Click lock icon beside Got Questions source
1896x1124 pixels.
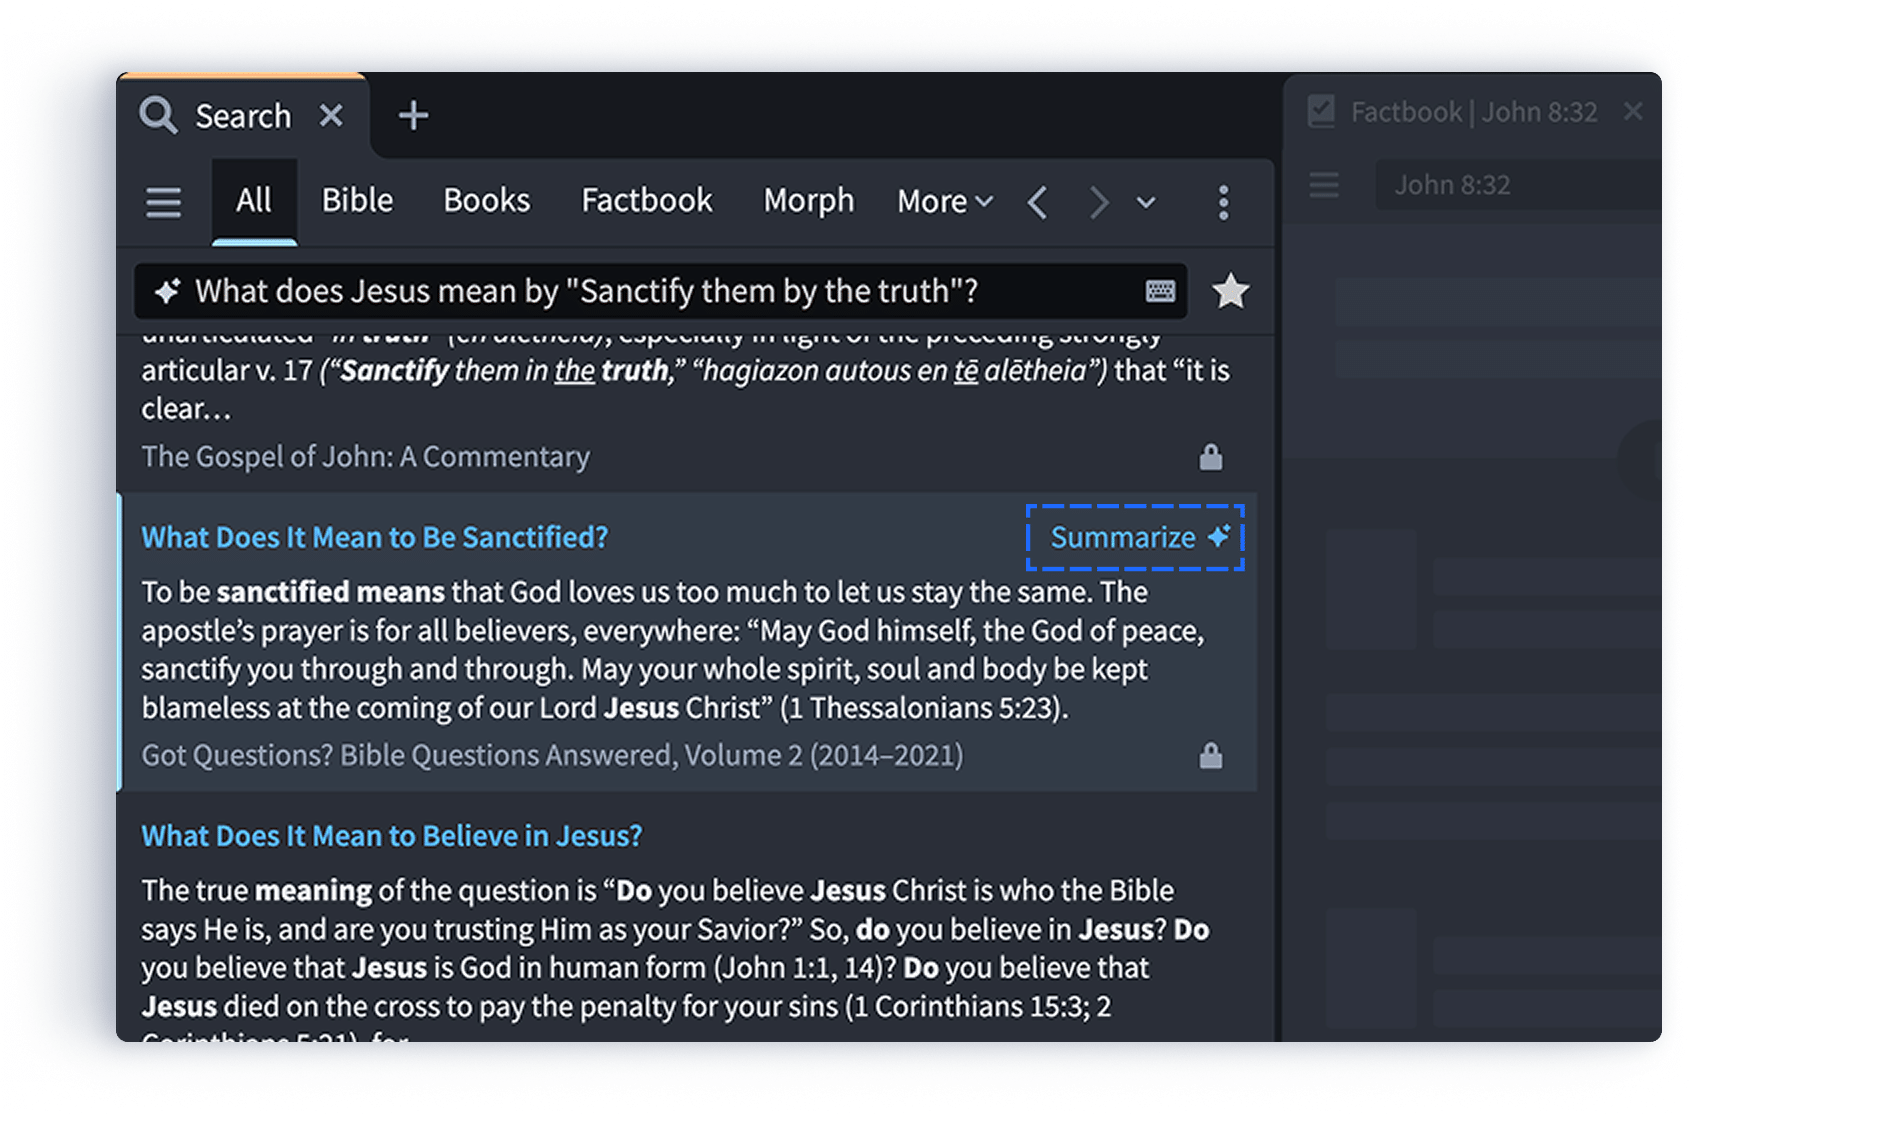pos(1211,755)
